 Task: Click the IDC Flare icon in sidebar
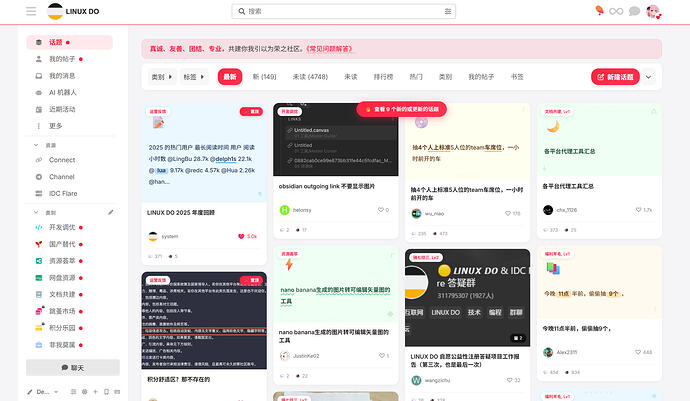click(x=39, y=193)
